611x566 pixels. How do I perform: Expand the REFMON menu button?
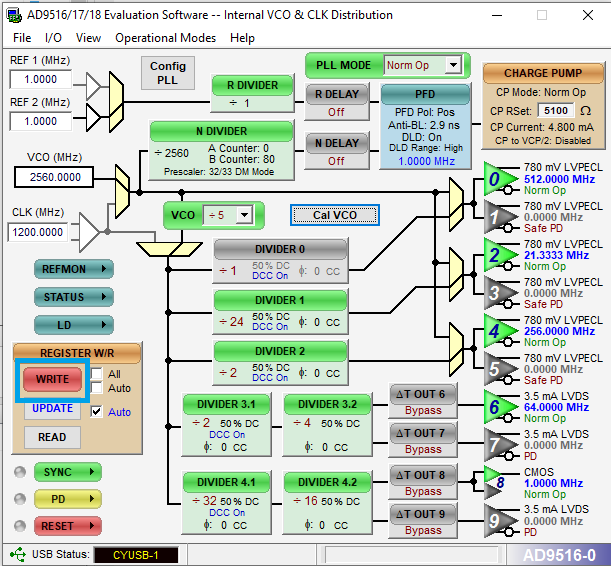point(74,269)
